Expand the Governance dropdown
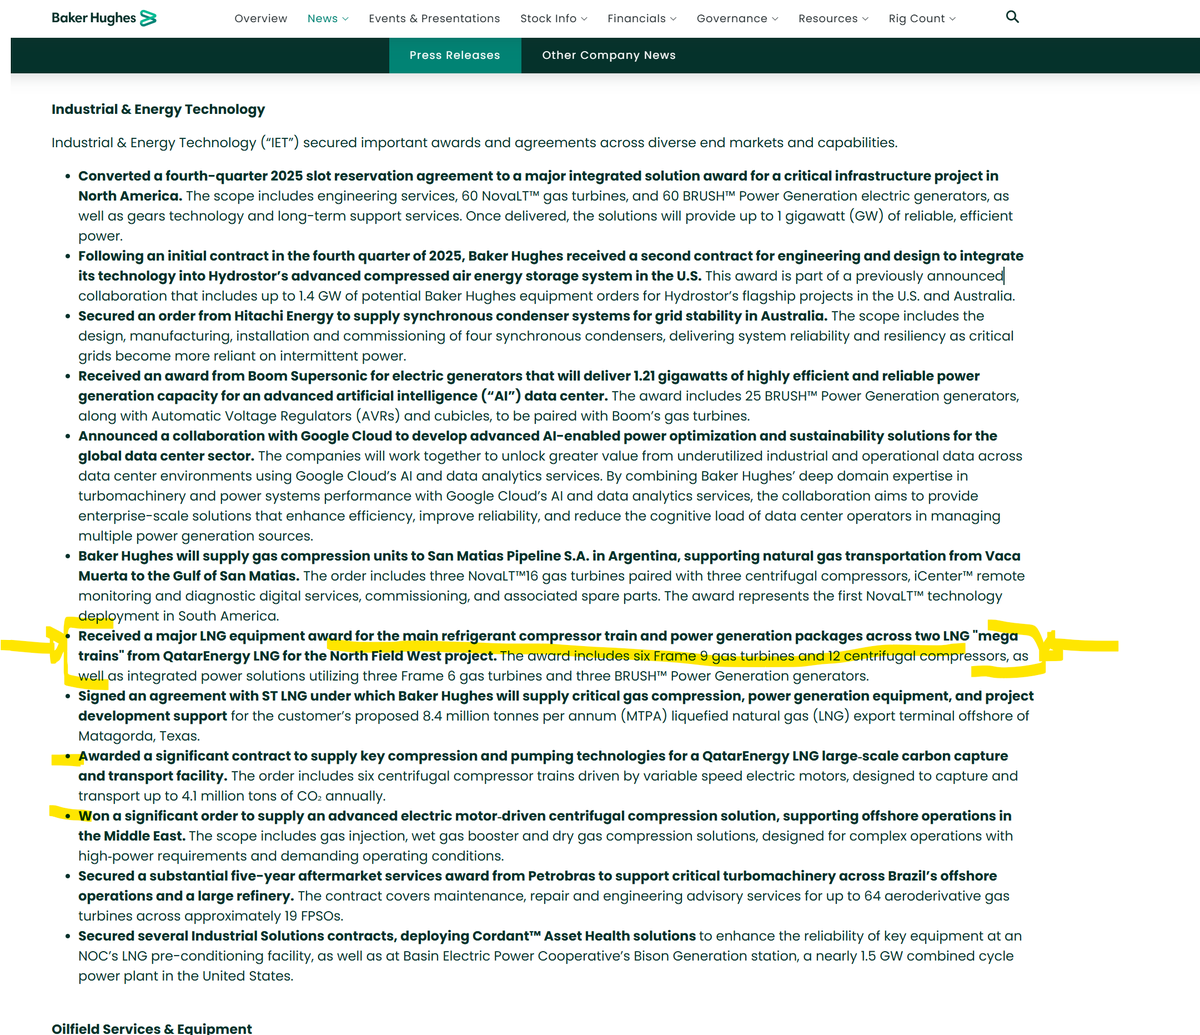This screenshot has width=1200, height=1035. (x=737, y=18)
